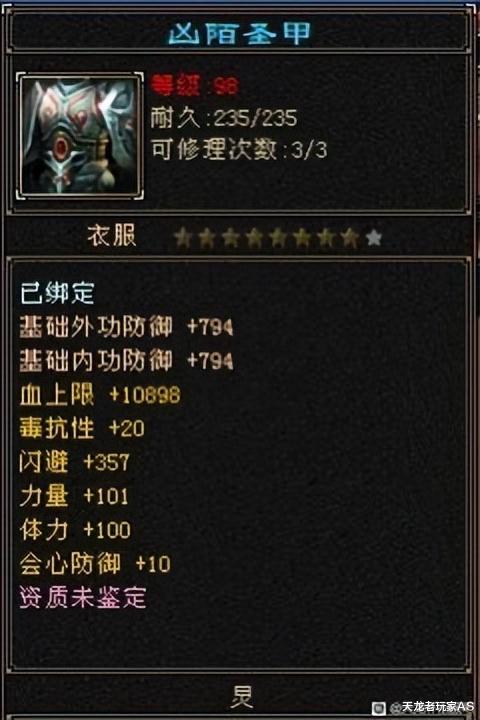Click the 衣服 category label

[x=112, y=236]
